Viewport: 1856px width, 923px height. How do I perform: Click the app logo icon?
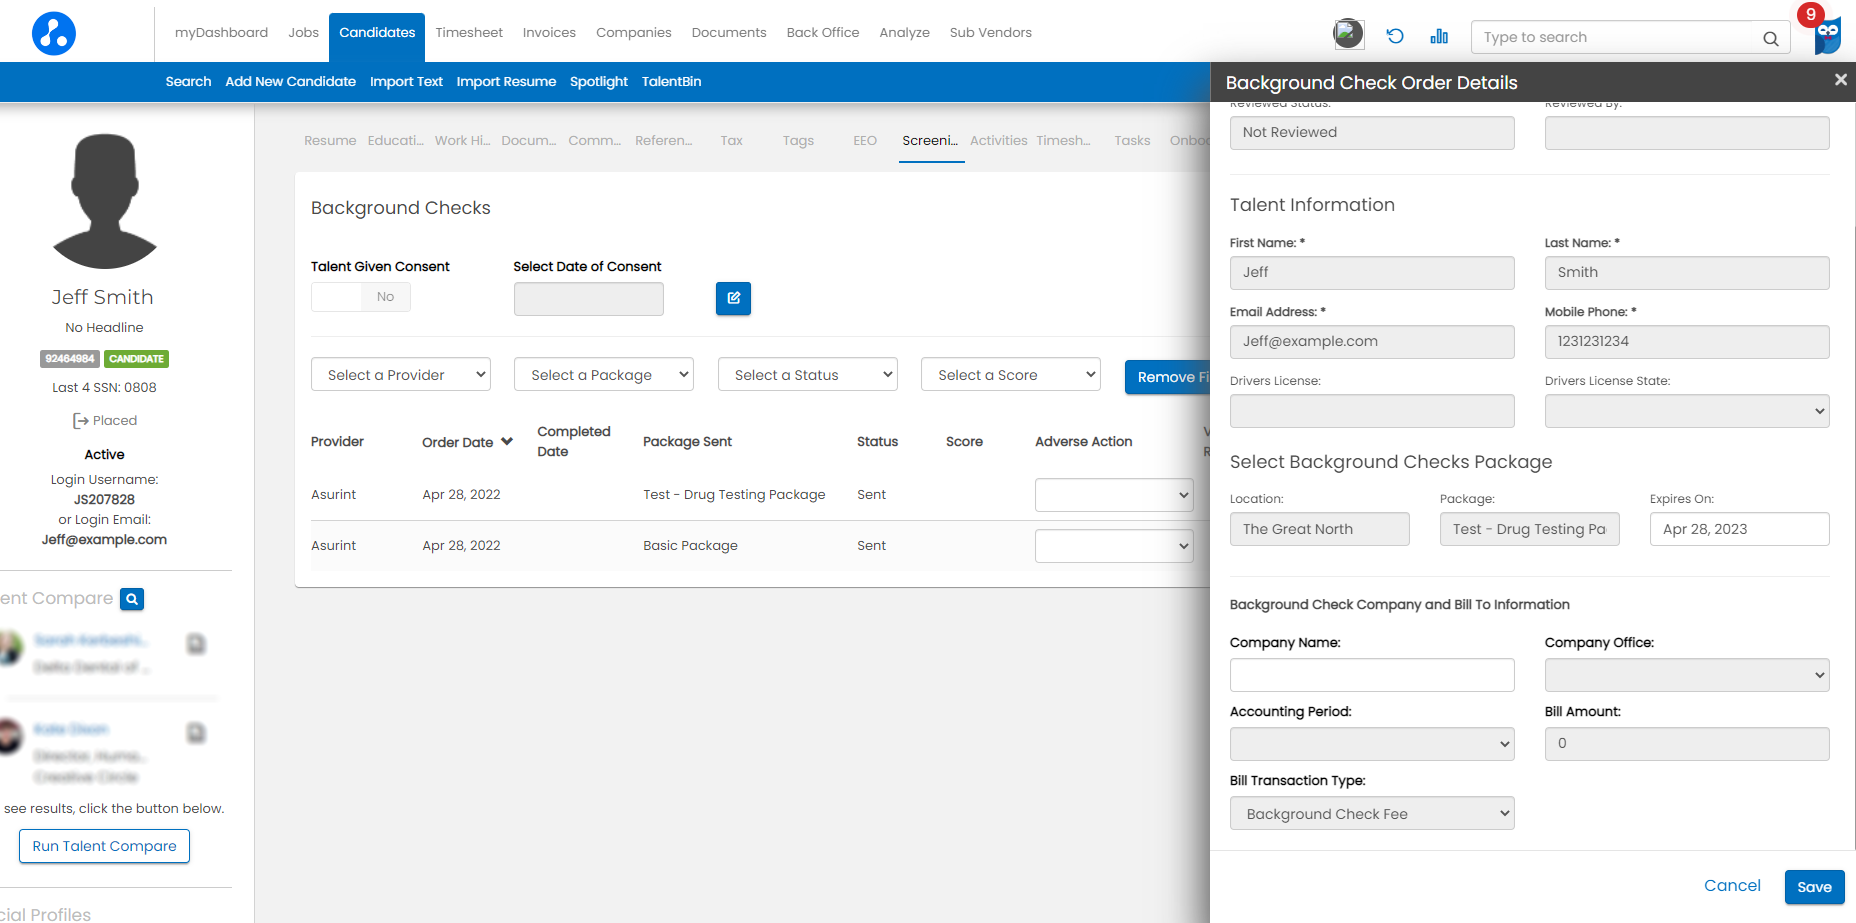[54, 33]
